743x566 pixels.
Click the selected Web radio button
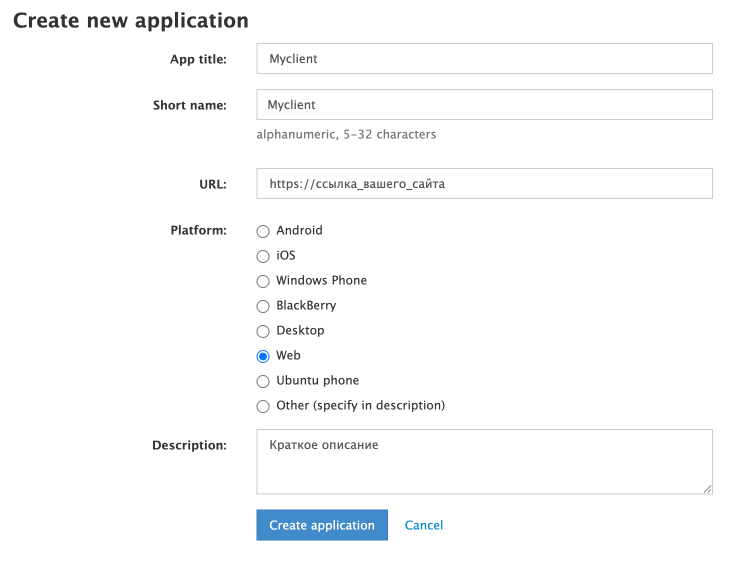263,356
